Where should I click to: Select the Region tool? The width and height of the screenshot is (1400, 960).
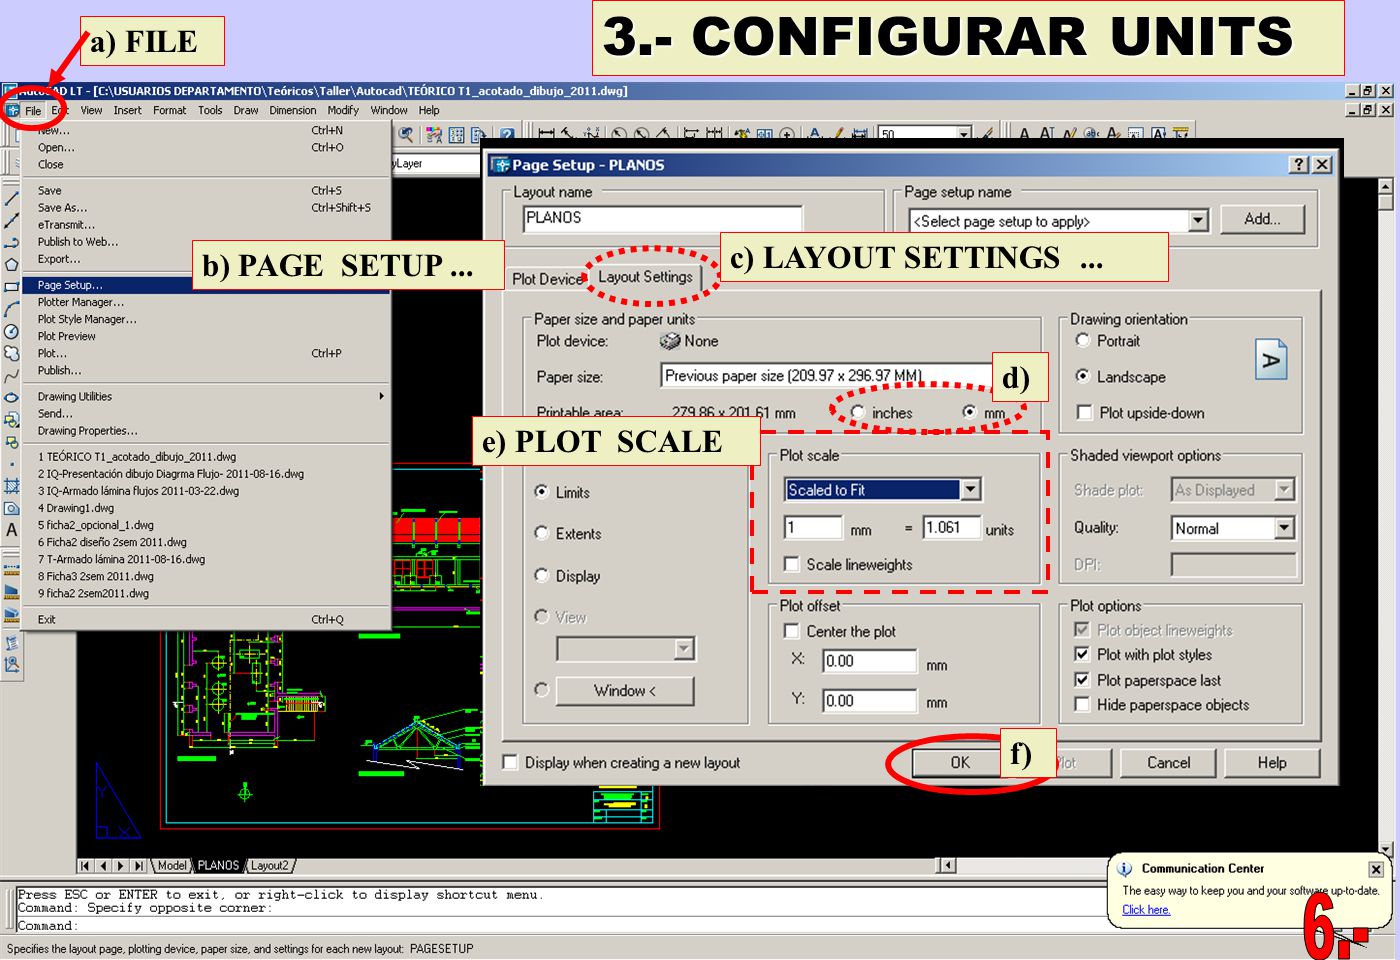(x=11, y=508)
